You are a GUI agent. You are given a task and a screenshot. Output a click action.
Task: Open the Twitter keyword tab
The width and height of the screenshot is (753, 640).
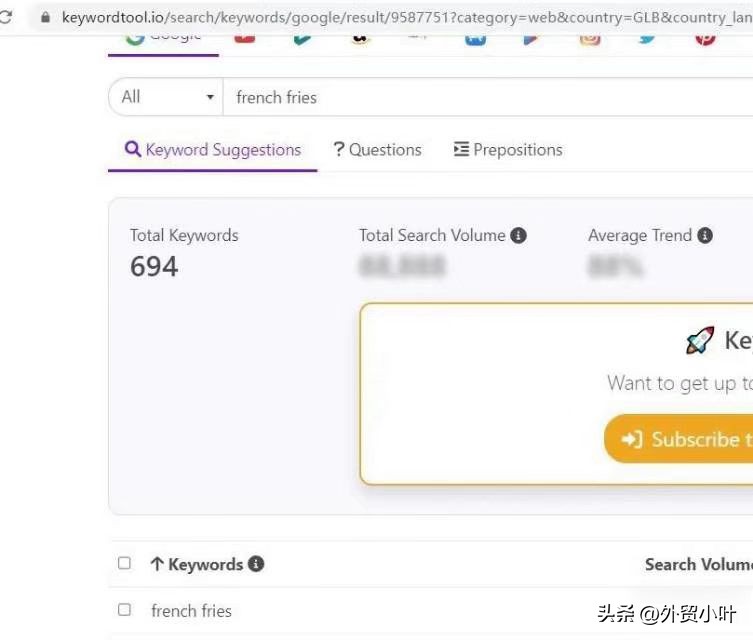coord(648,37)
